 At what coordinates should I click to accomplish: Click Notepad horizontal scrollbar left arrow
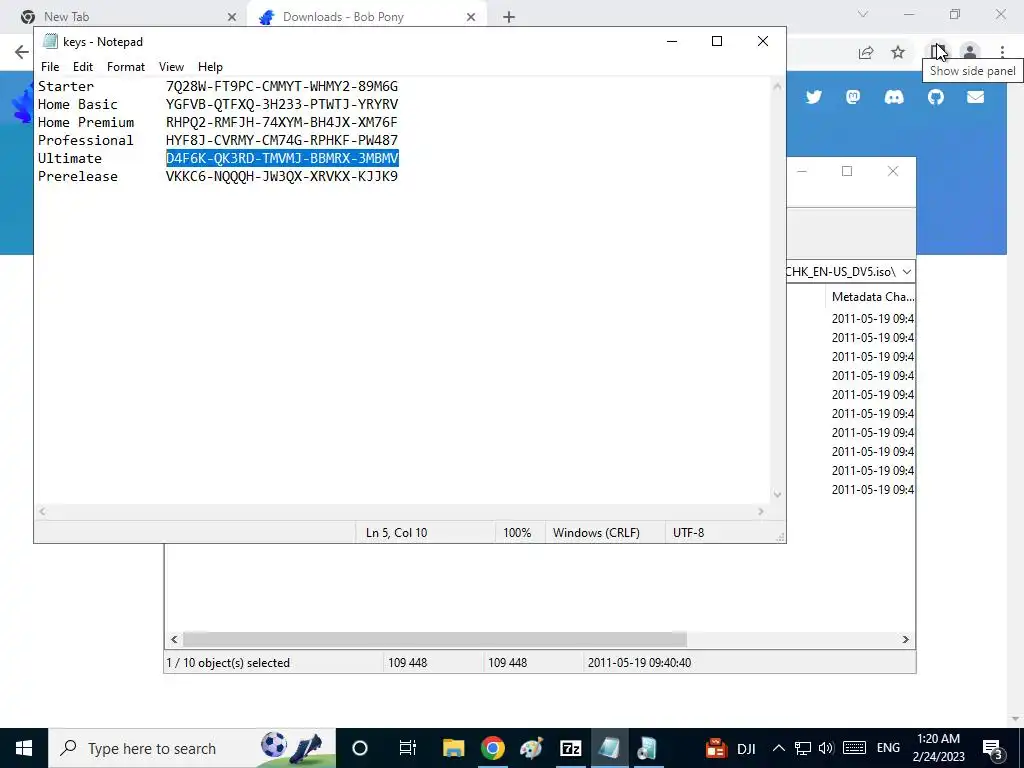42,511
